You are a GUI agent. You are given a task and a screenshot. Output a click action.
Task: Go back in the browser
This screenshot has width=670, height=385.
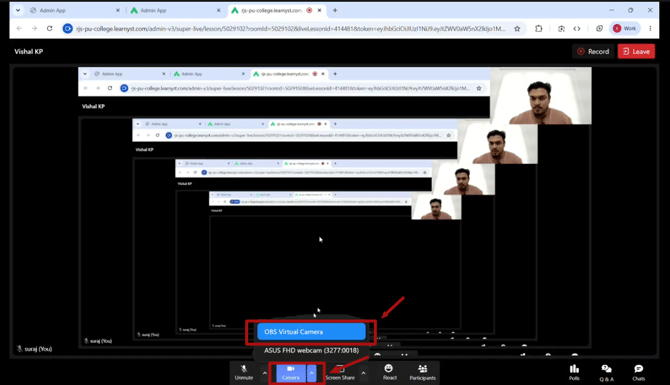(x=19, y=28)
